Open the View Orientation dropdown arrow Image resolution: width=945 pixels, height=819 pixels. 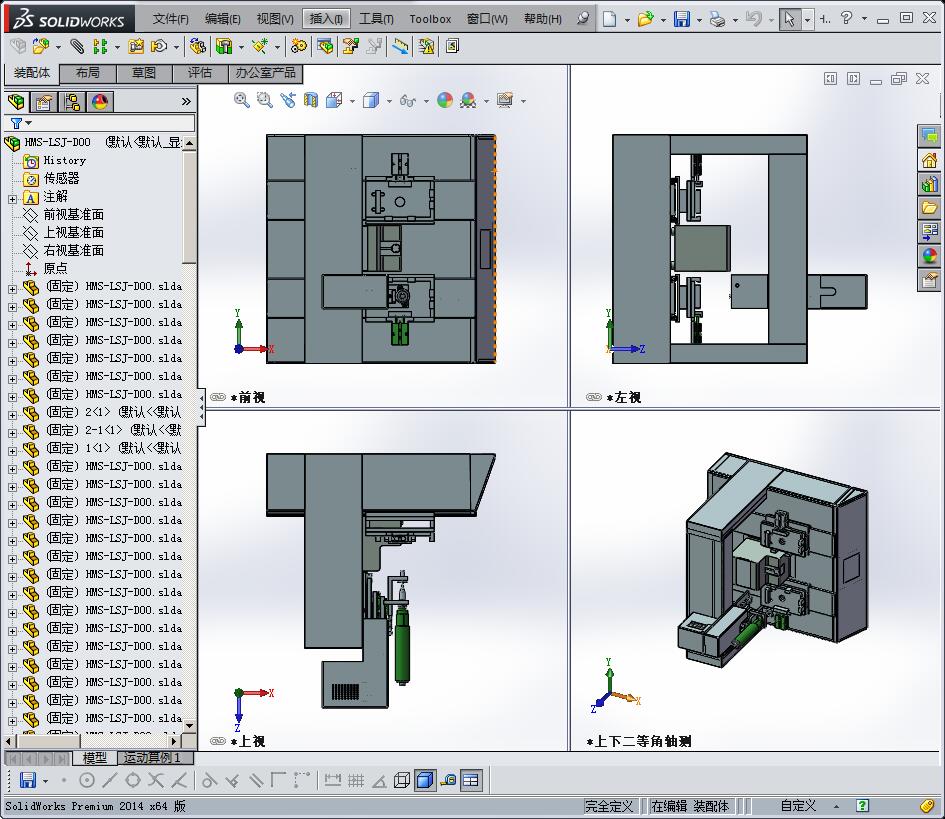coord(351,100)
